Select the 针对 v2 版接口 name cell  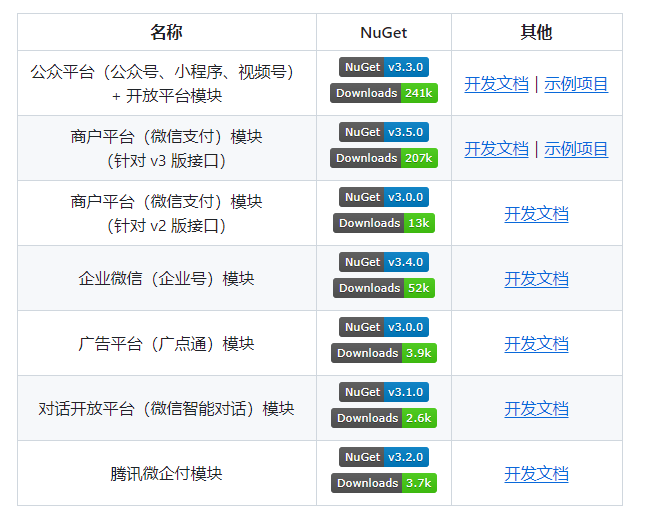tap(167, 213)
